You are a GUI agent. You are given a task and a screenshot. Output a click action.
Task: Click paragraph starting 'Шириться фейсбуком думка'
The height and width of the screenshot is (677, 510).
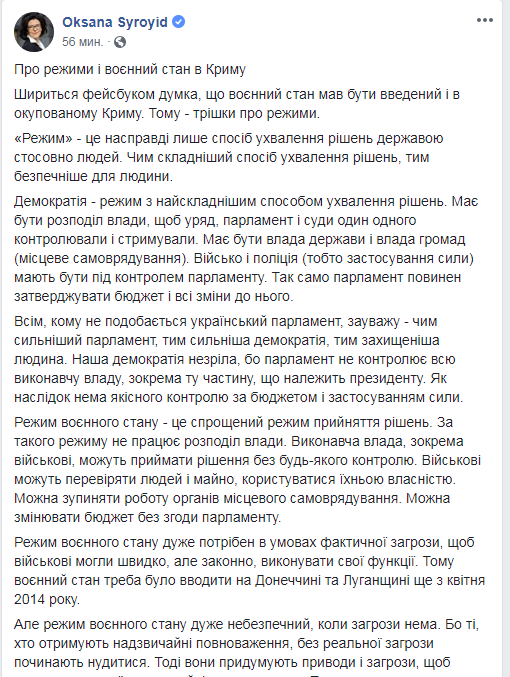click(237, 104)
